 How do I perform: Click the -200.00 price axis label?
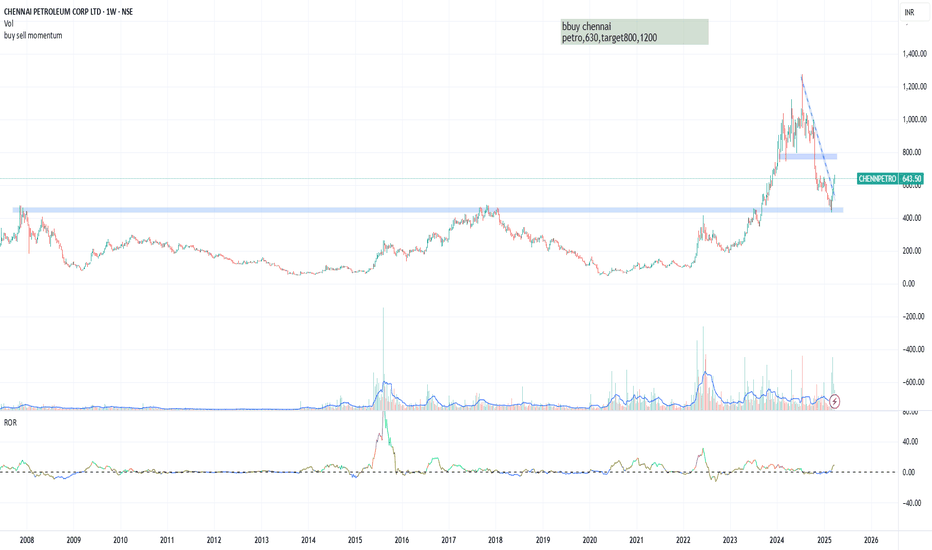(x=912, y=317)
